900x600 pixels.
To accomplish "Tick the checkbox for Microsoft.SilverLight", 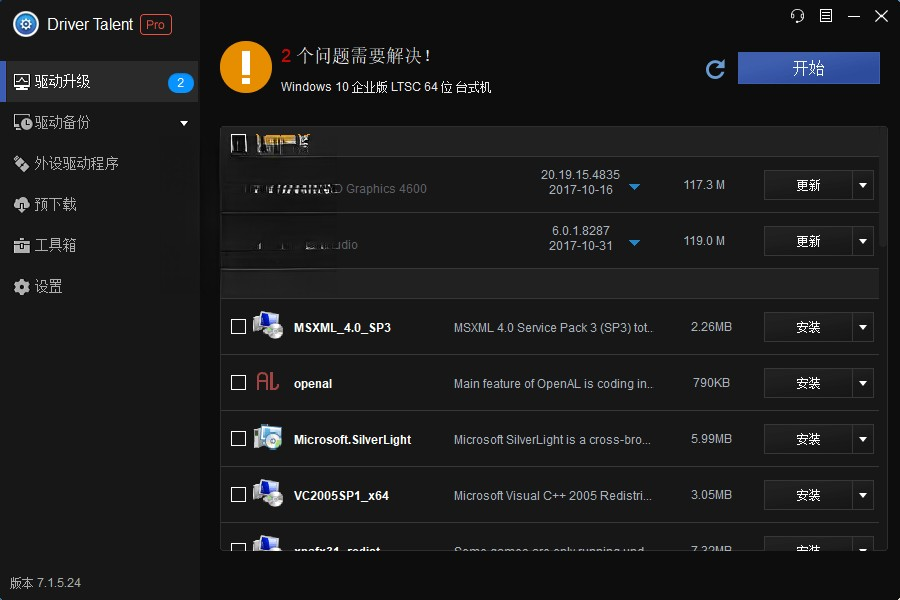I will point(238,439).
